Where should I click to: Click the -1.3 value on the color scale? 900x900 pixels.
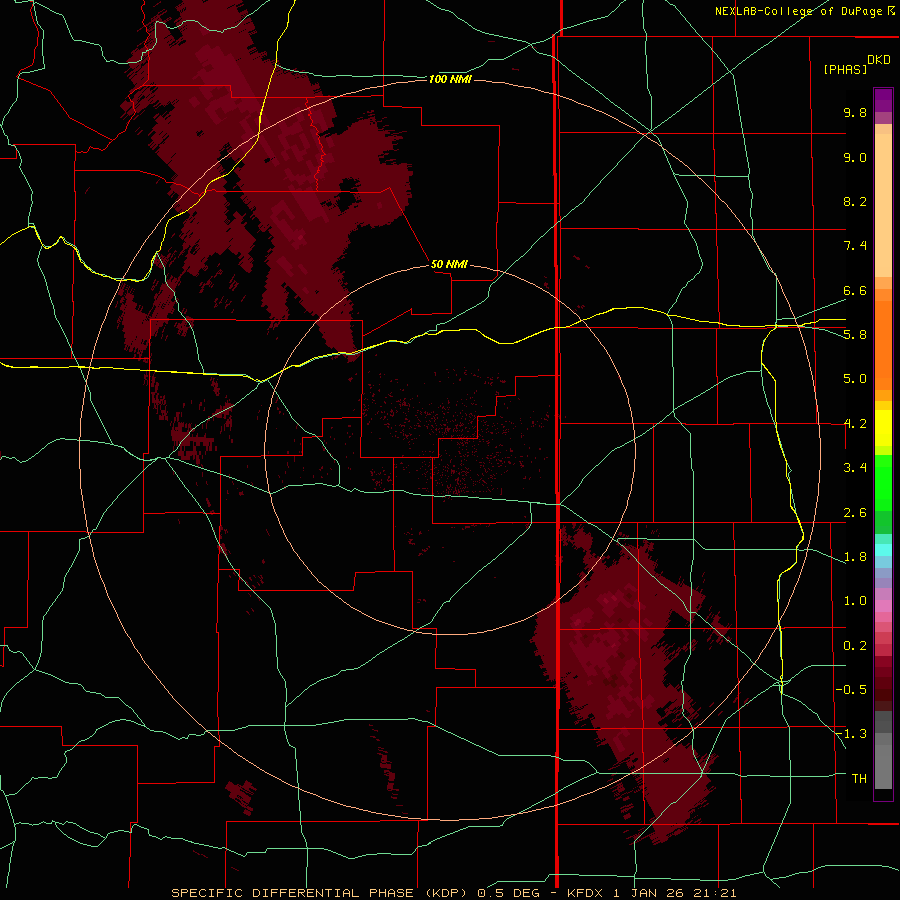tap(851, 734)
